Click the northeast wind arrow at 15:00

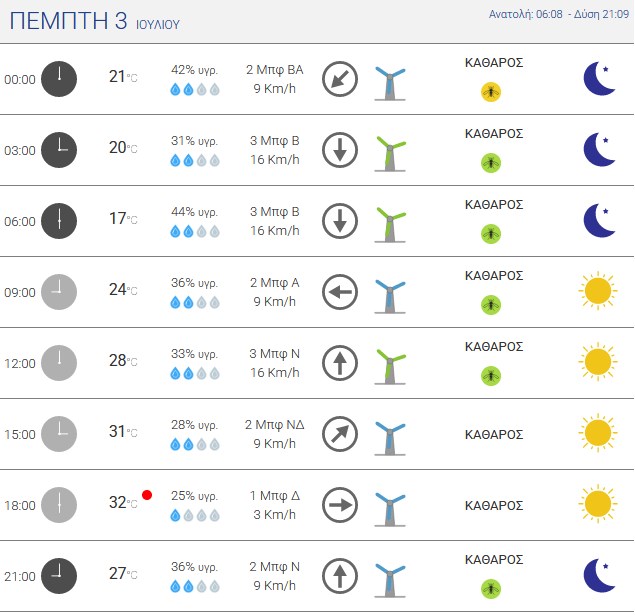pyautogui.click(x=340, y=434)
